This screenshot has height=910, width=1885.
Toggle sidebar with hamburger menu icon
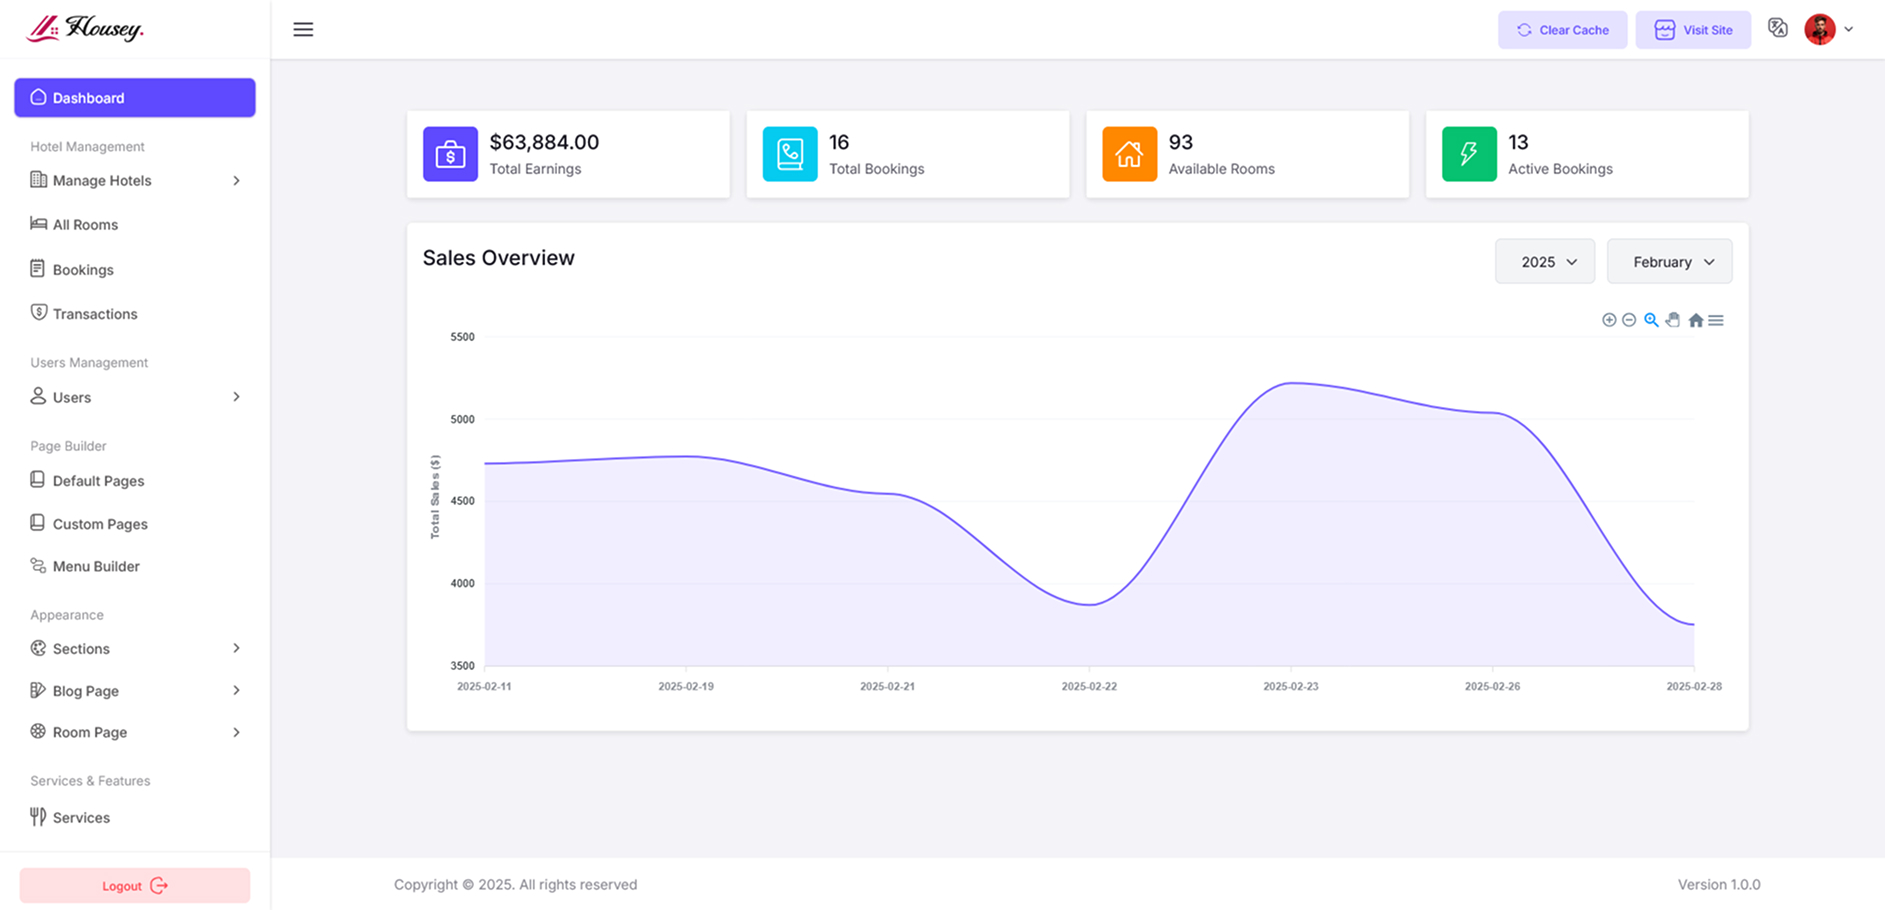pos(303,30)
